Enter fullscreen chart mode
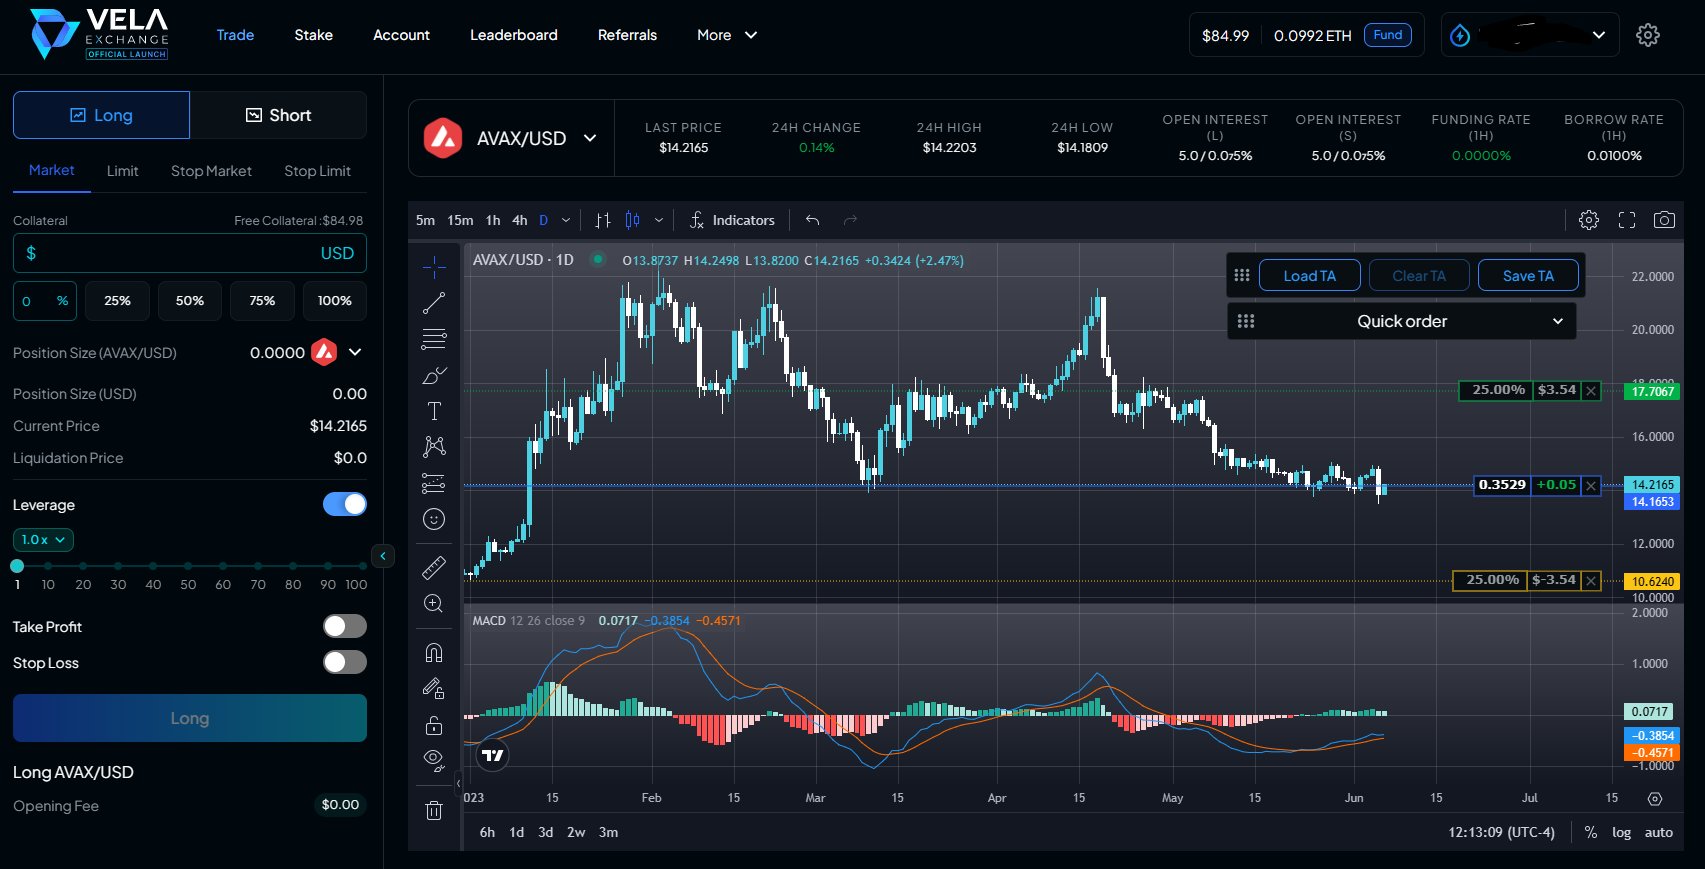 1627,220
